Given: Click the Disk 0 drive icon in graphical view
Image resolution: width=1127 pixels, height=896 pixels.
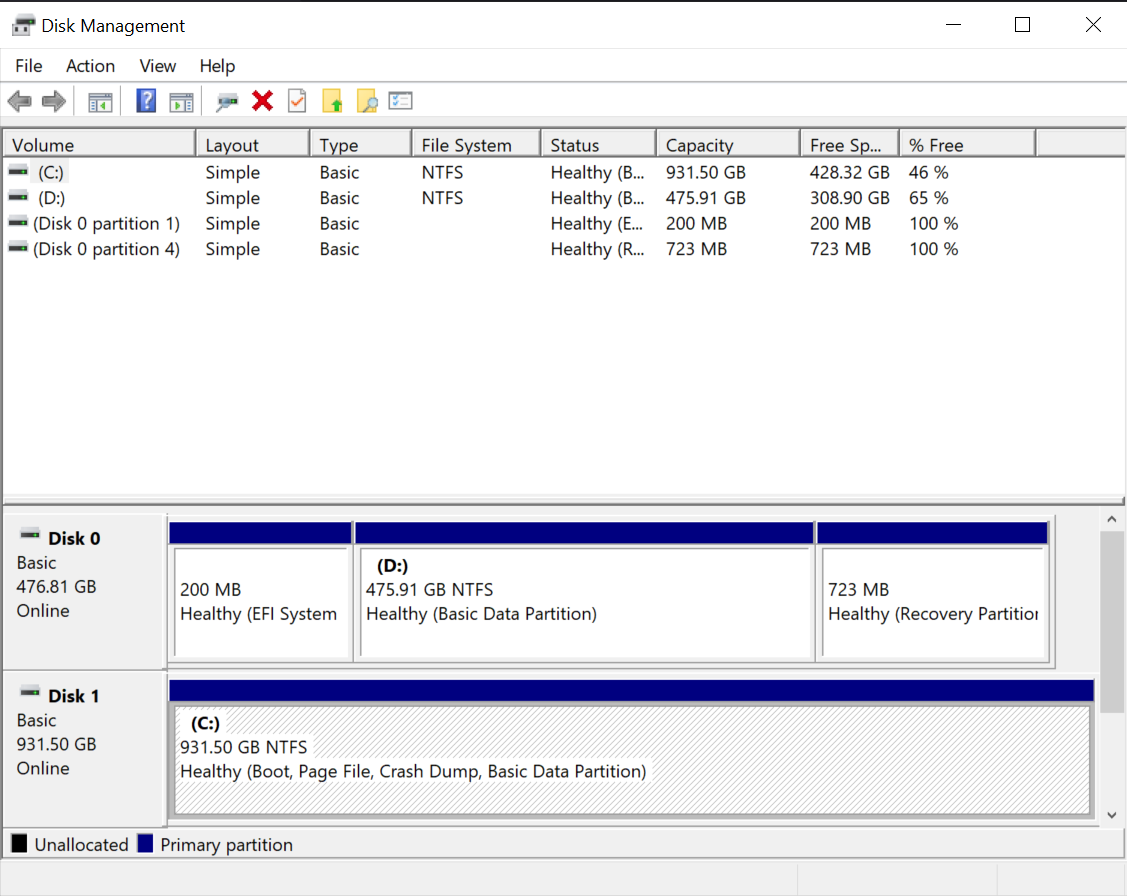Looking at the screenshot, I should coord(29,534).
